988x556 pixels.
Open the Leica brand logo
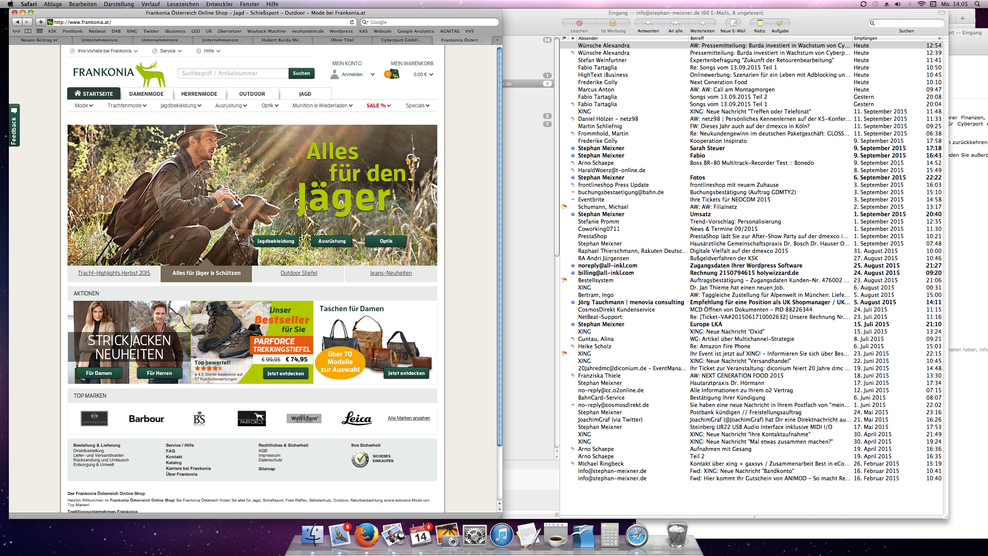[x=357, y=418]
